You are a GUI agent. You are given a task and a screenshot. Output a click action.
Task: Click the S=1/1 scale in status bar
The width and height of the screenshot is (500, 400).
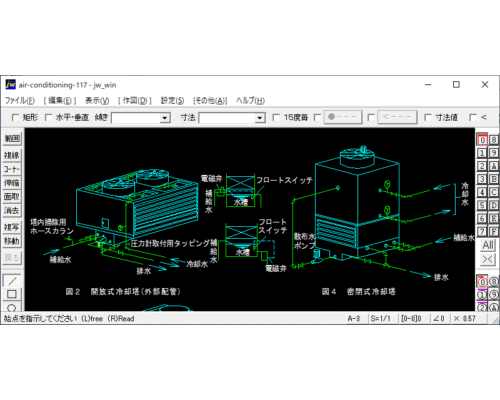(x=380, y=318)
